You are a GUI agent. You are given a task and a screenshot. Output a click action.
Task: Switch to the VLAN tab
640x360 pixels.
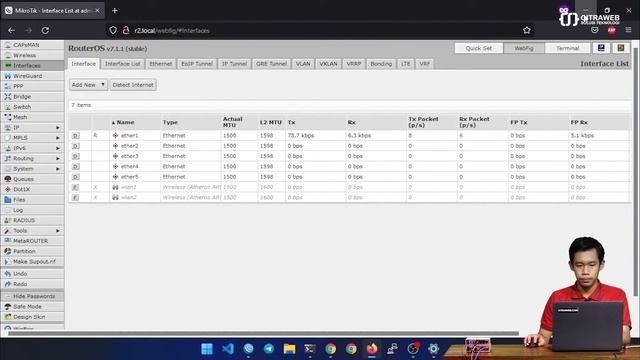(303, 64)
